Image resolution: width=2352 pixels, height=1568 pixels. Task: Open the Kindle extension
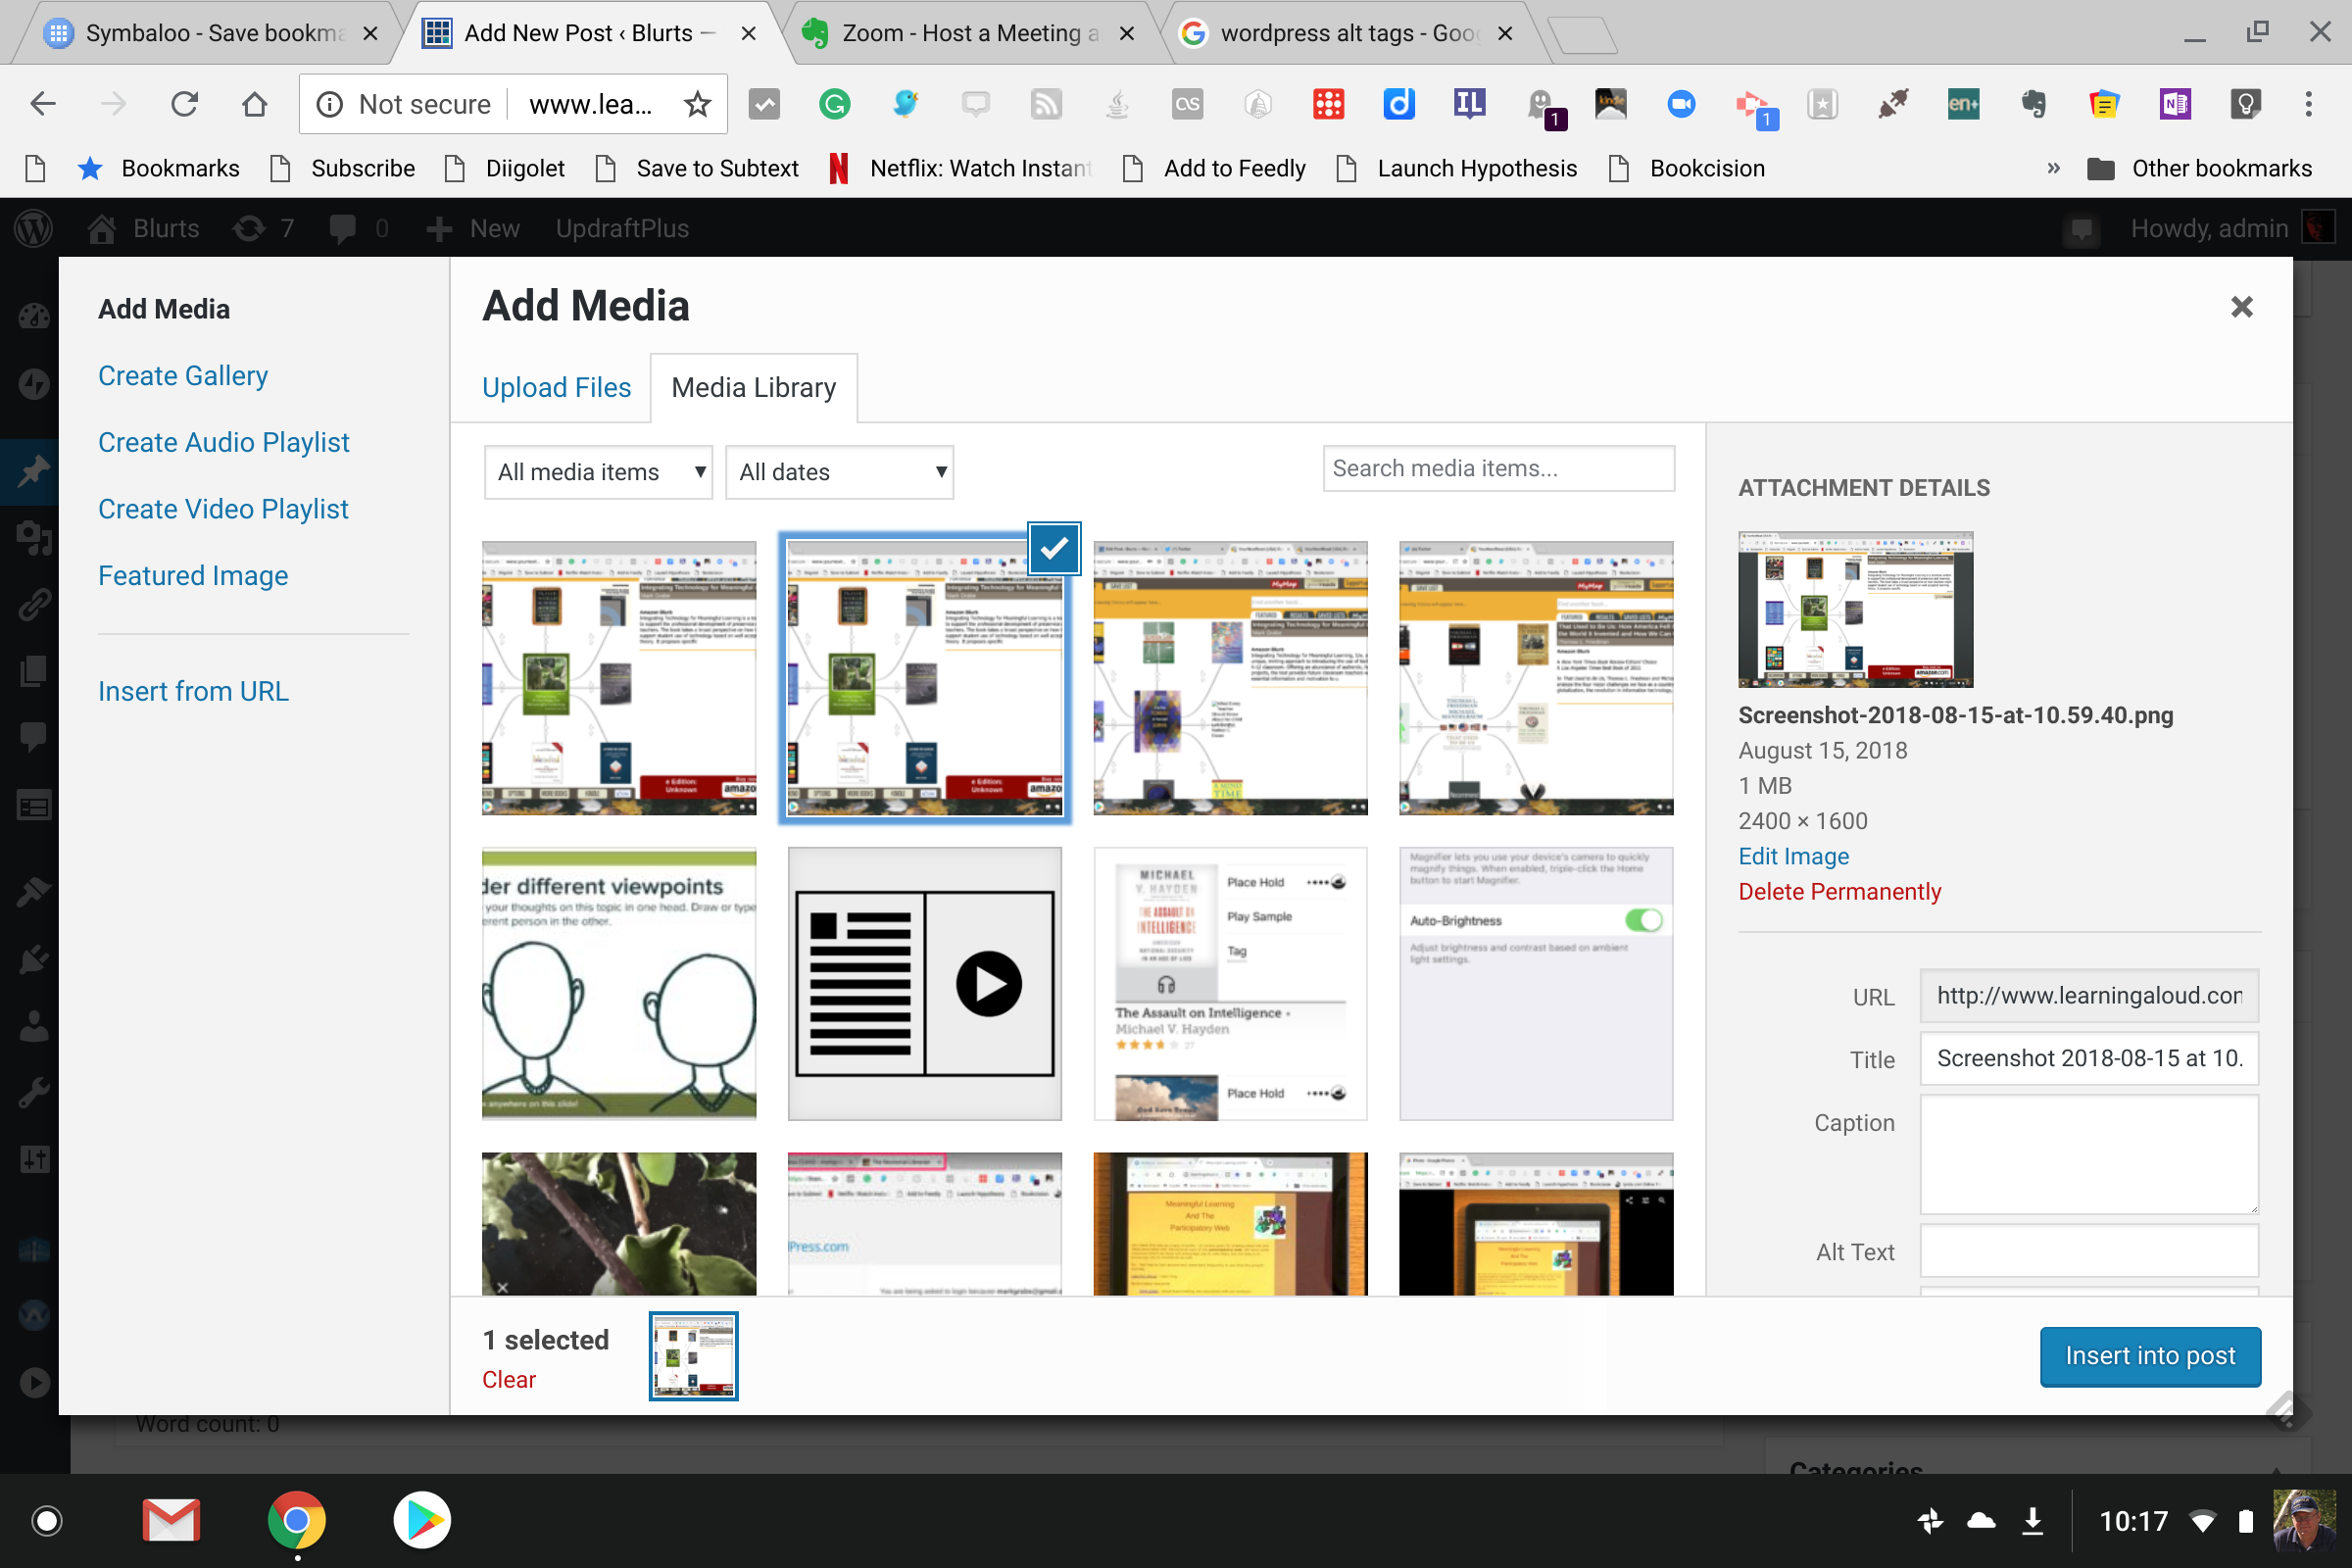click(x=1613, y=103)
